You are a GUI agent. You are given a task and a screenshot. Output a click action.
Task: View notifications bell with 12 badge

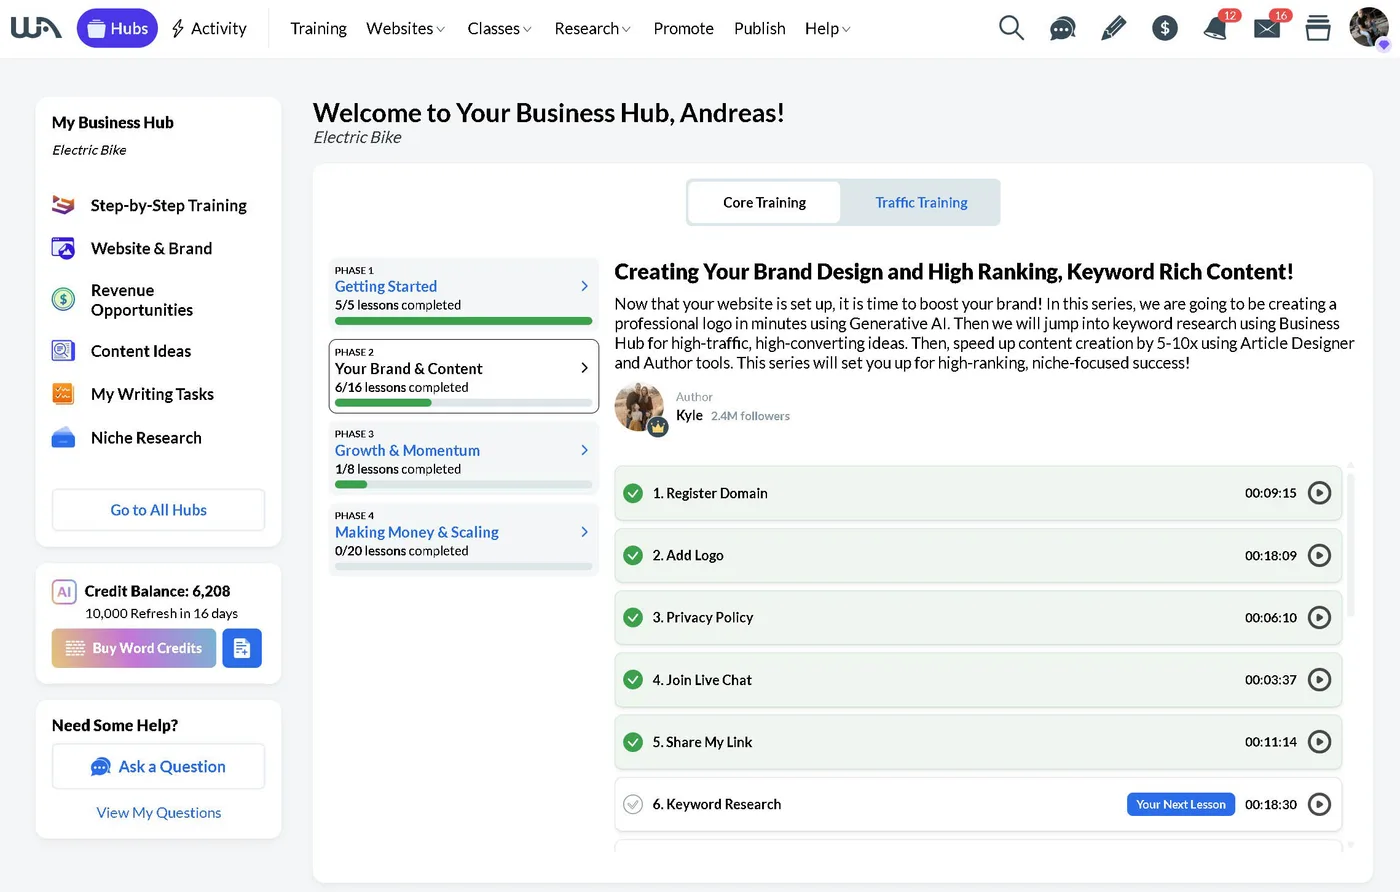point(1217,27)
